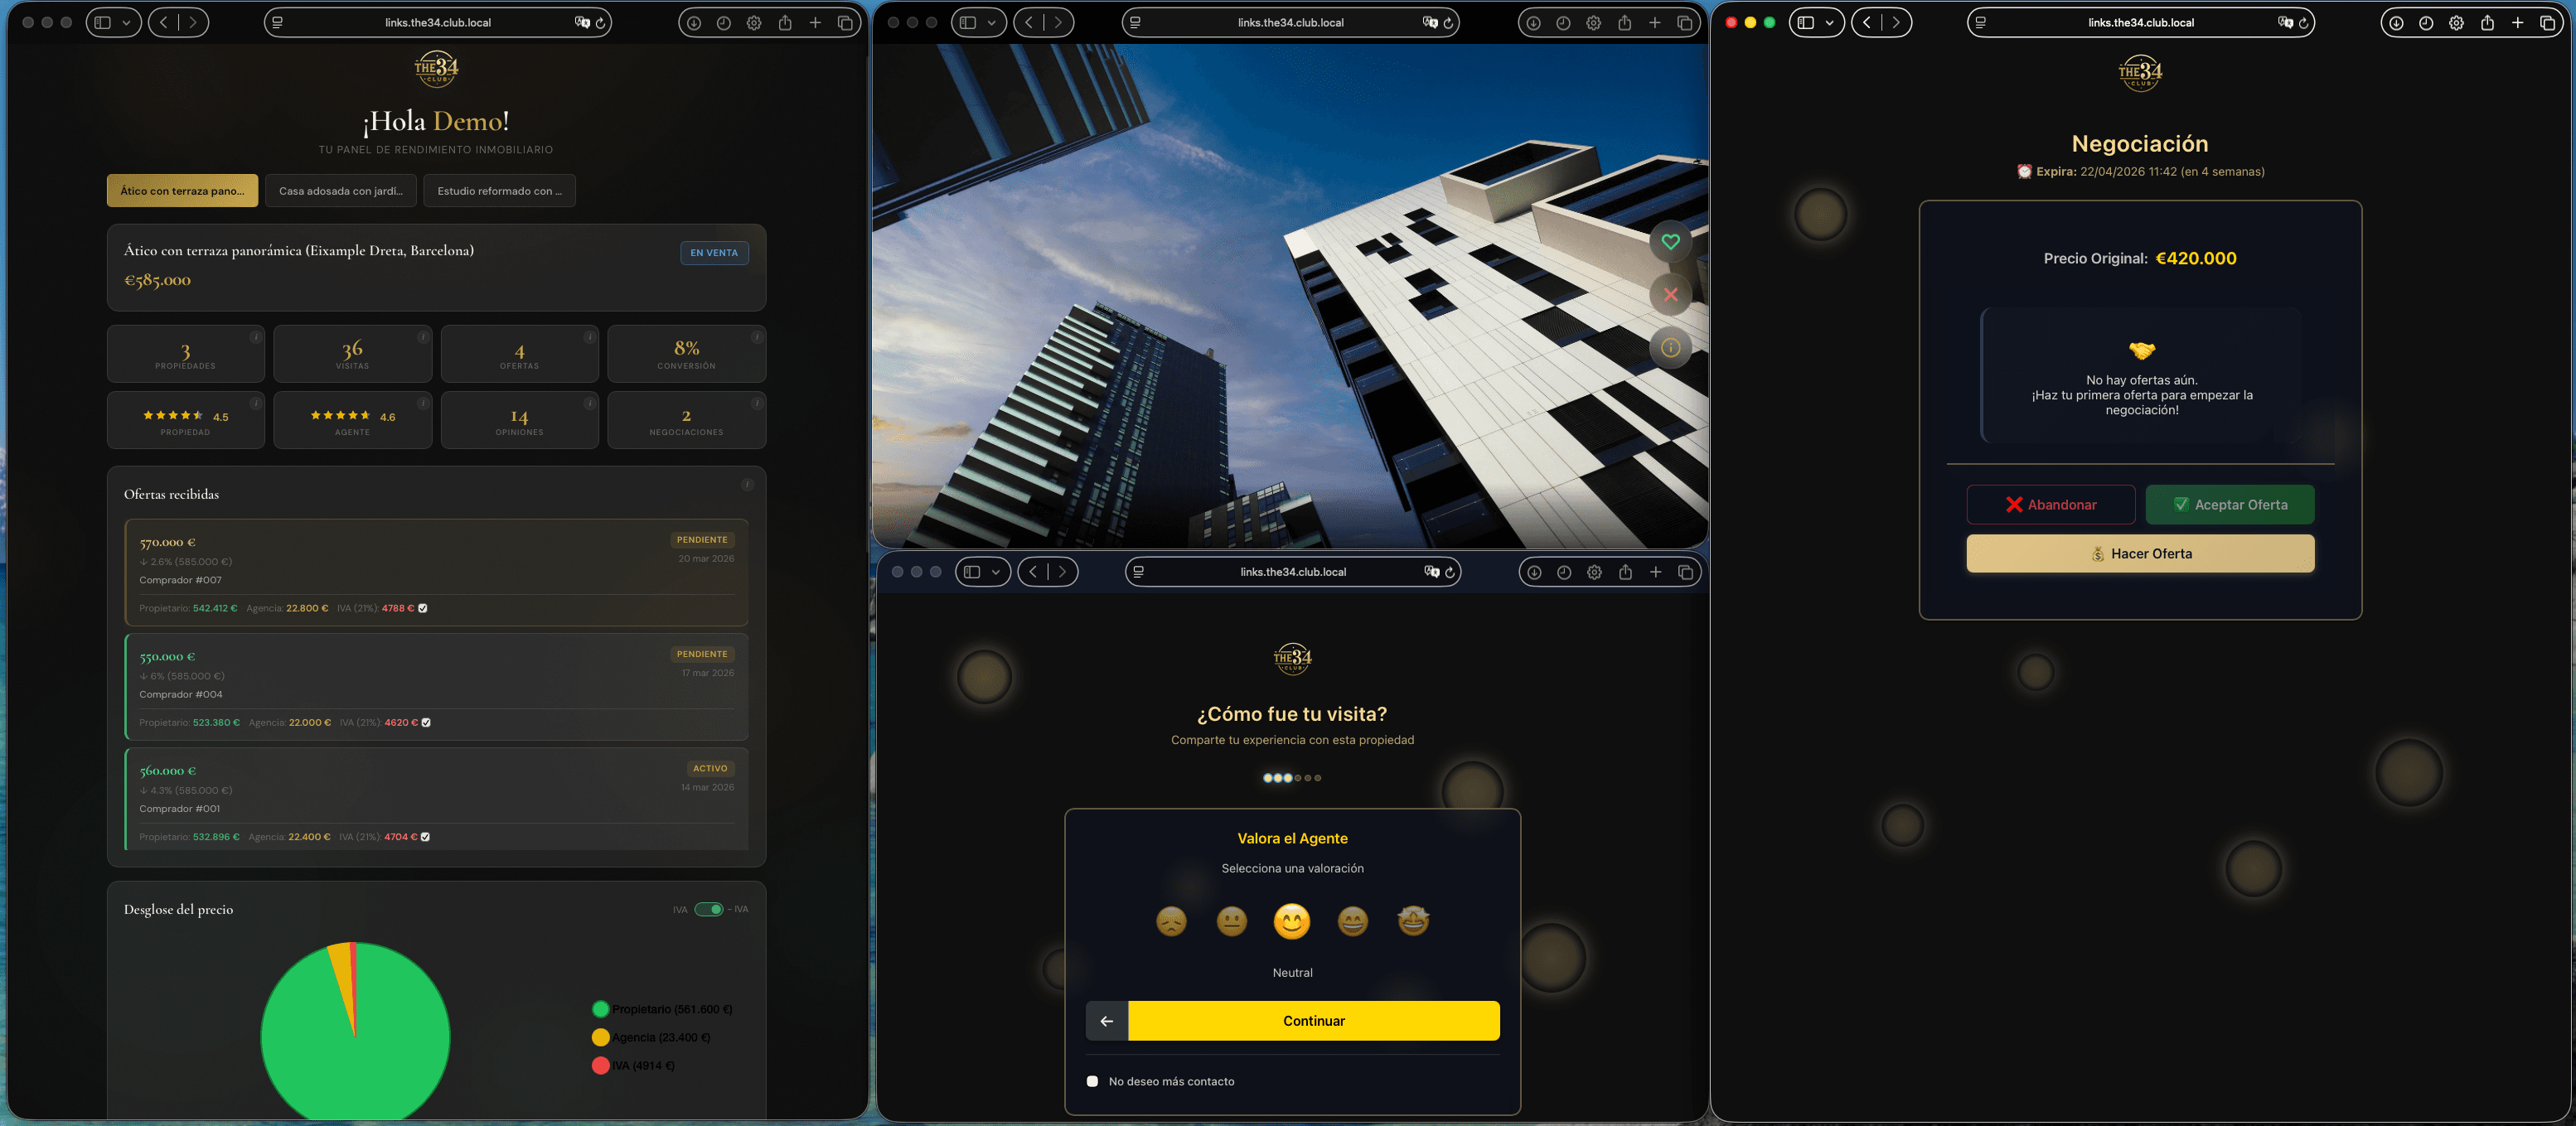Toggle IVA checkbox on 570.000 € offer
Viewport: 2576px width, 1126px height.
click(422, 608)
